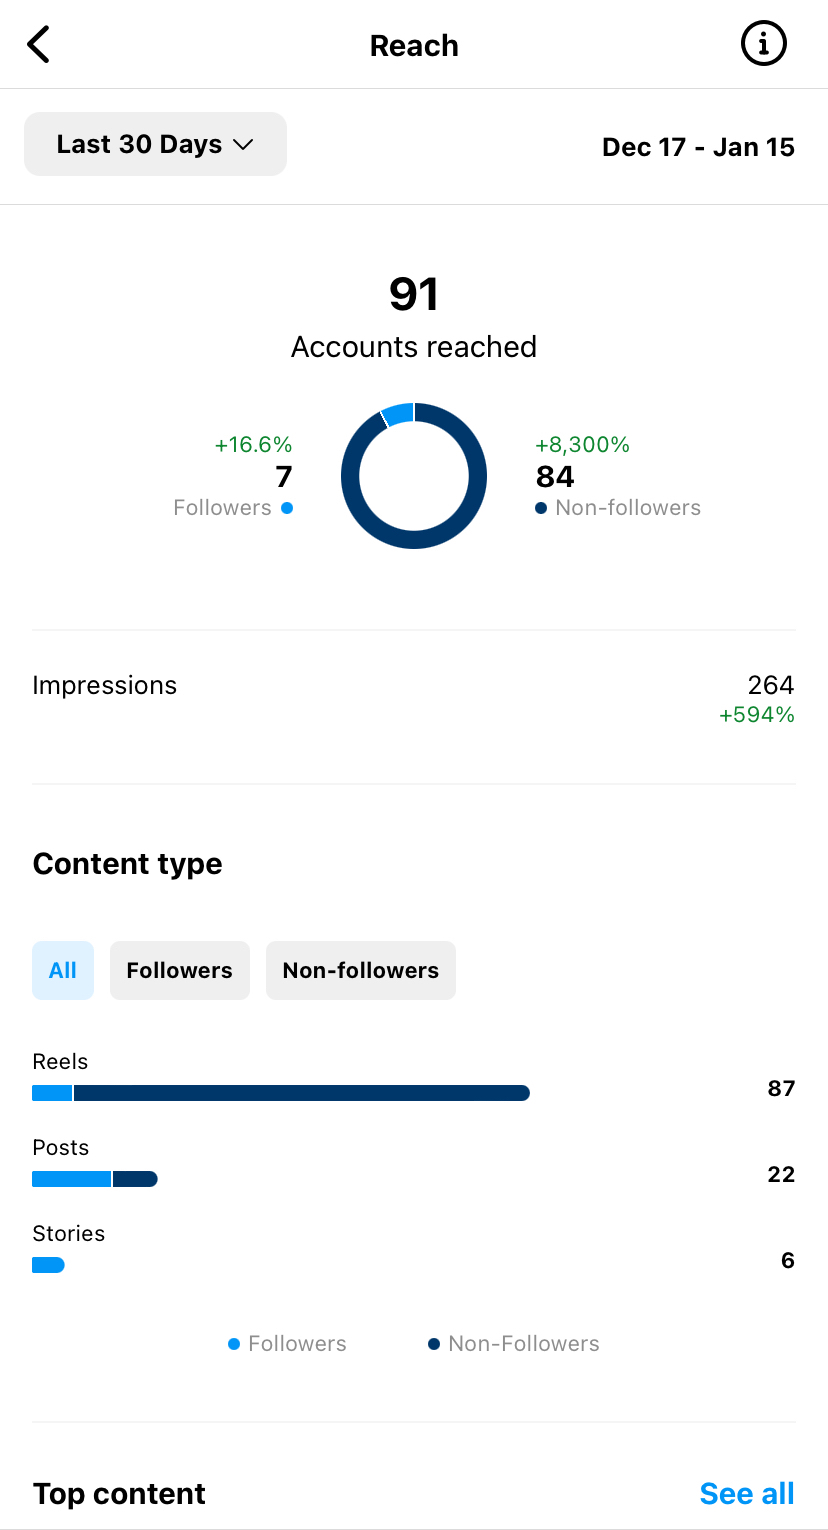Open the Last 30 Days dropdown

click(x=155, y=144)
